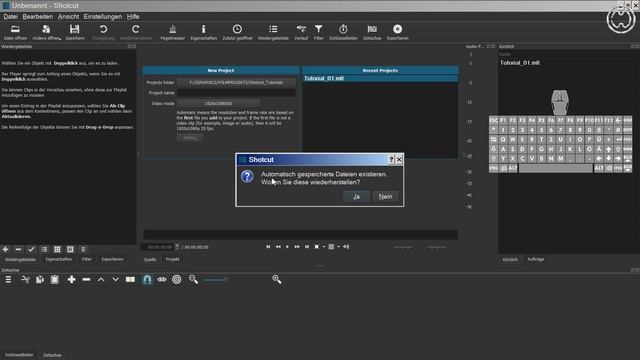
Task: Switch playlist to tiles grid view
Action: pyautogui.click(x=57, y=249)
